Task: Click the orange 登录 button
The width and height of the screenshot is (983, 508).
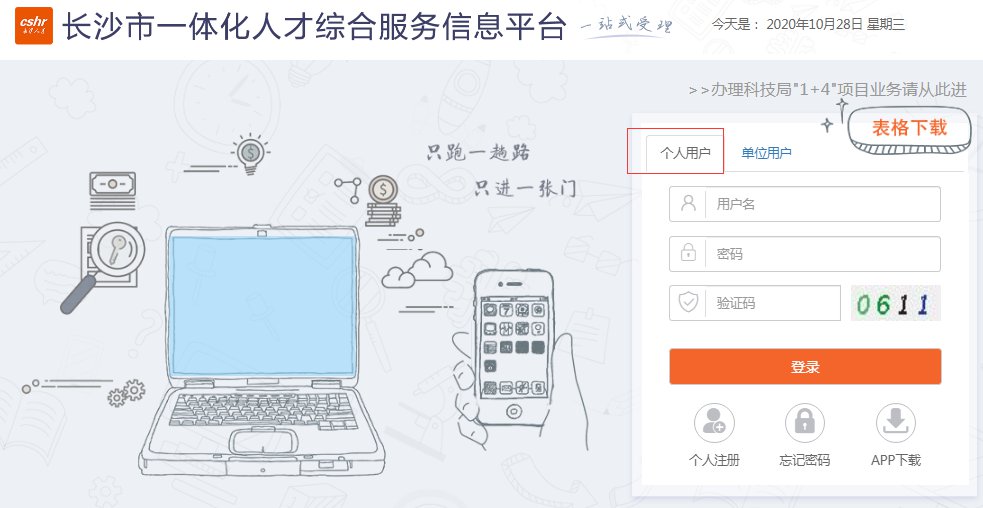Action: [805, 367]
